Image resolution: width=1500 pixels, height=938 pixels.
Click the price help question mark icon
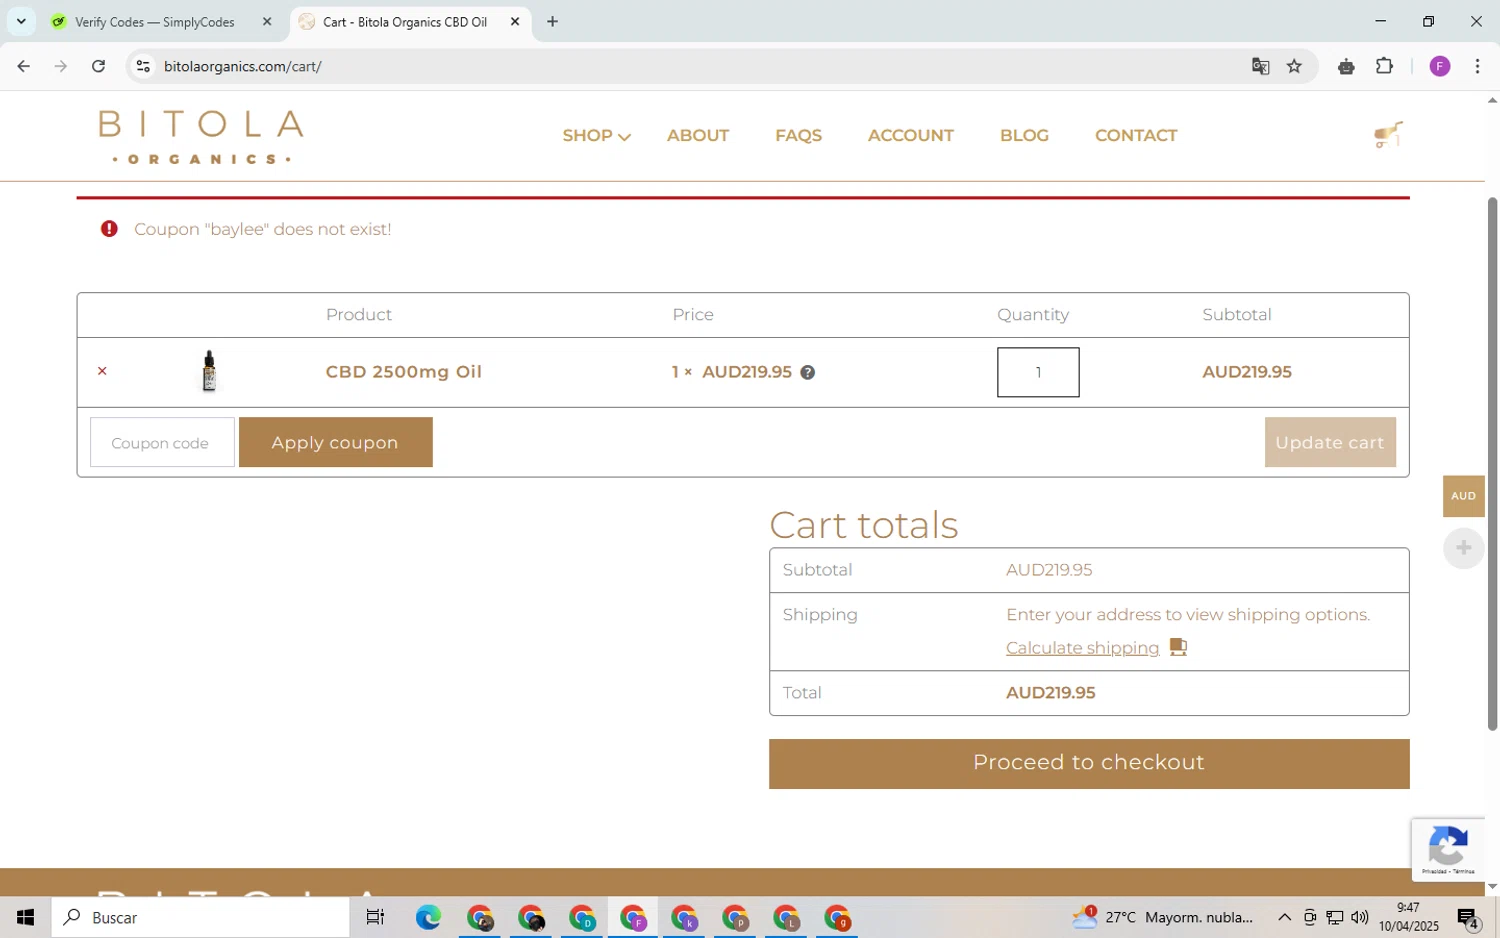[808, 373]
